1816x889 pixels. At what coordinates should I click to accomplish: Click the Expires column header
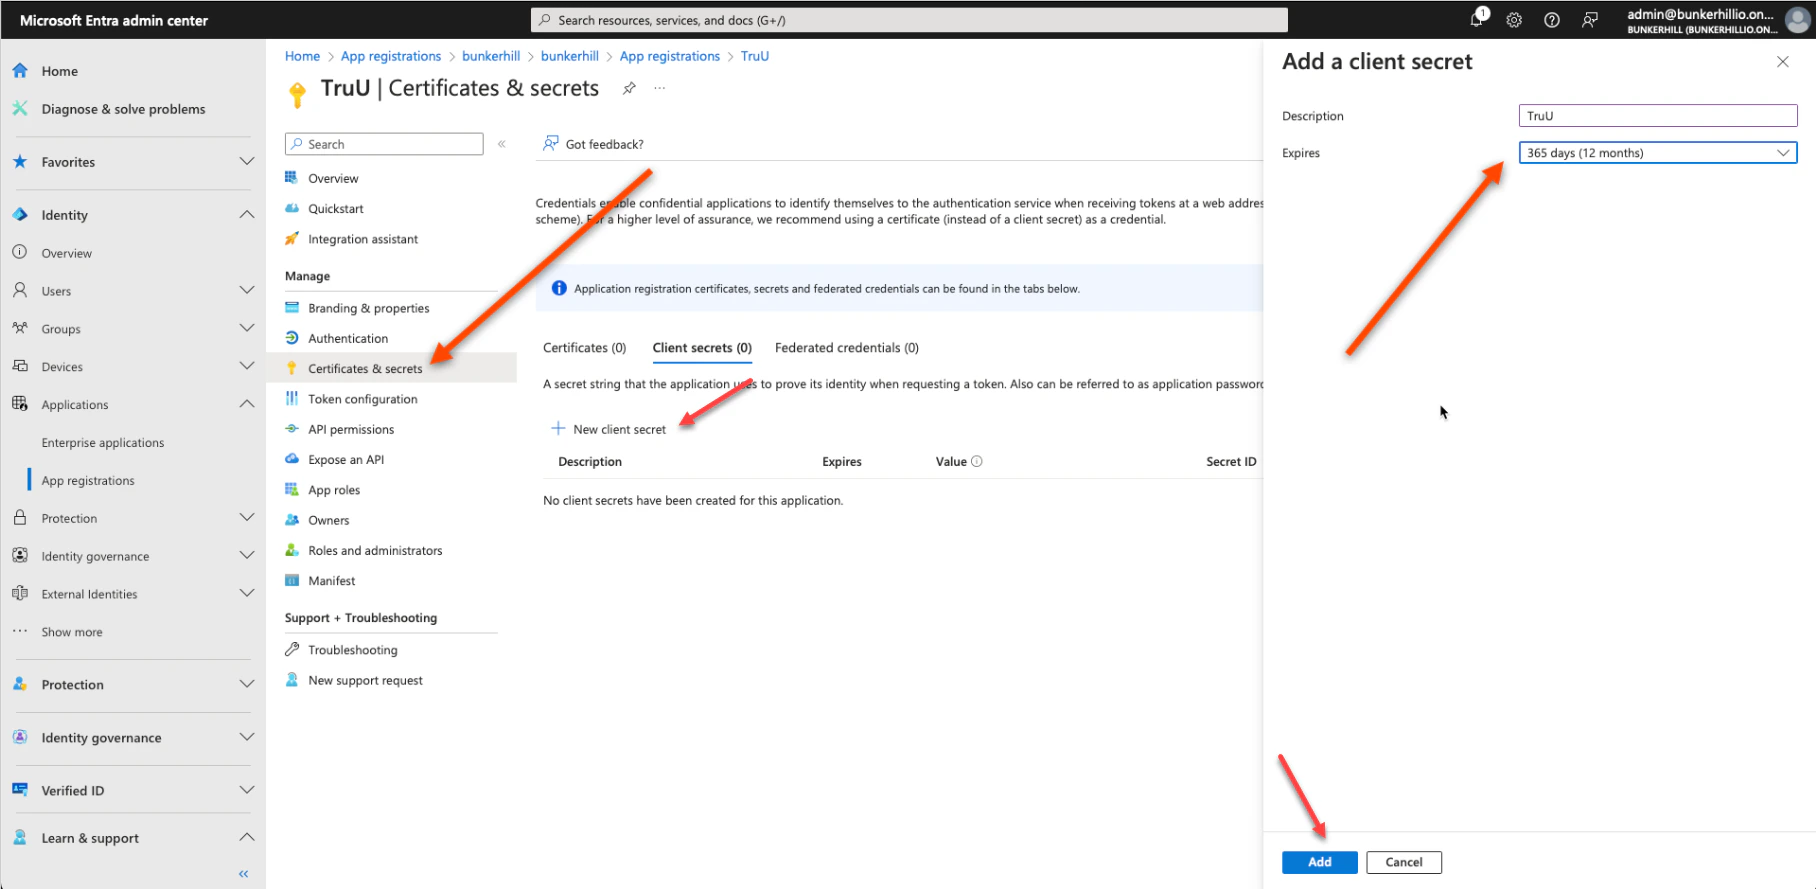[842, 462]
